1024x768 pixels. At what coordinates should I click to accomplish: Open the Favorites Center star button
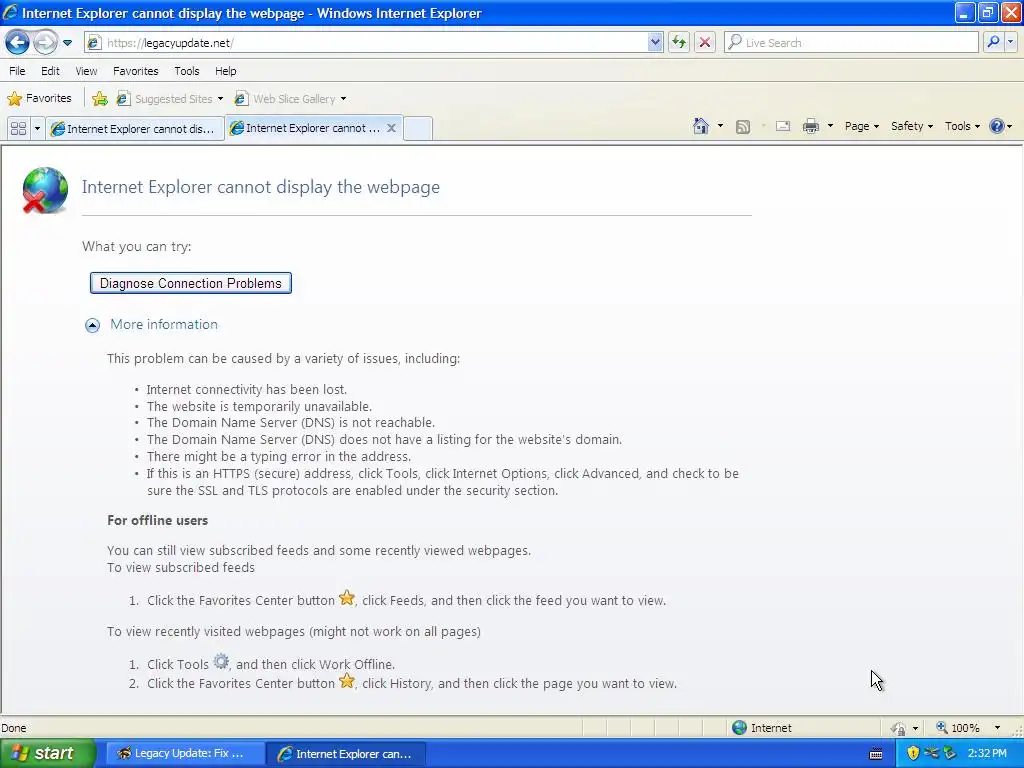[x=39, y=99]
